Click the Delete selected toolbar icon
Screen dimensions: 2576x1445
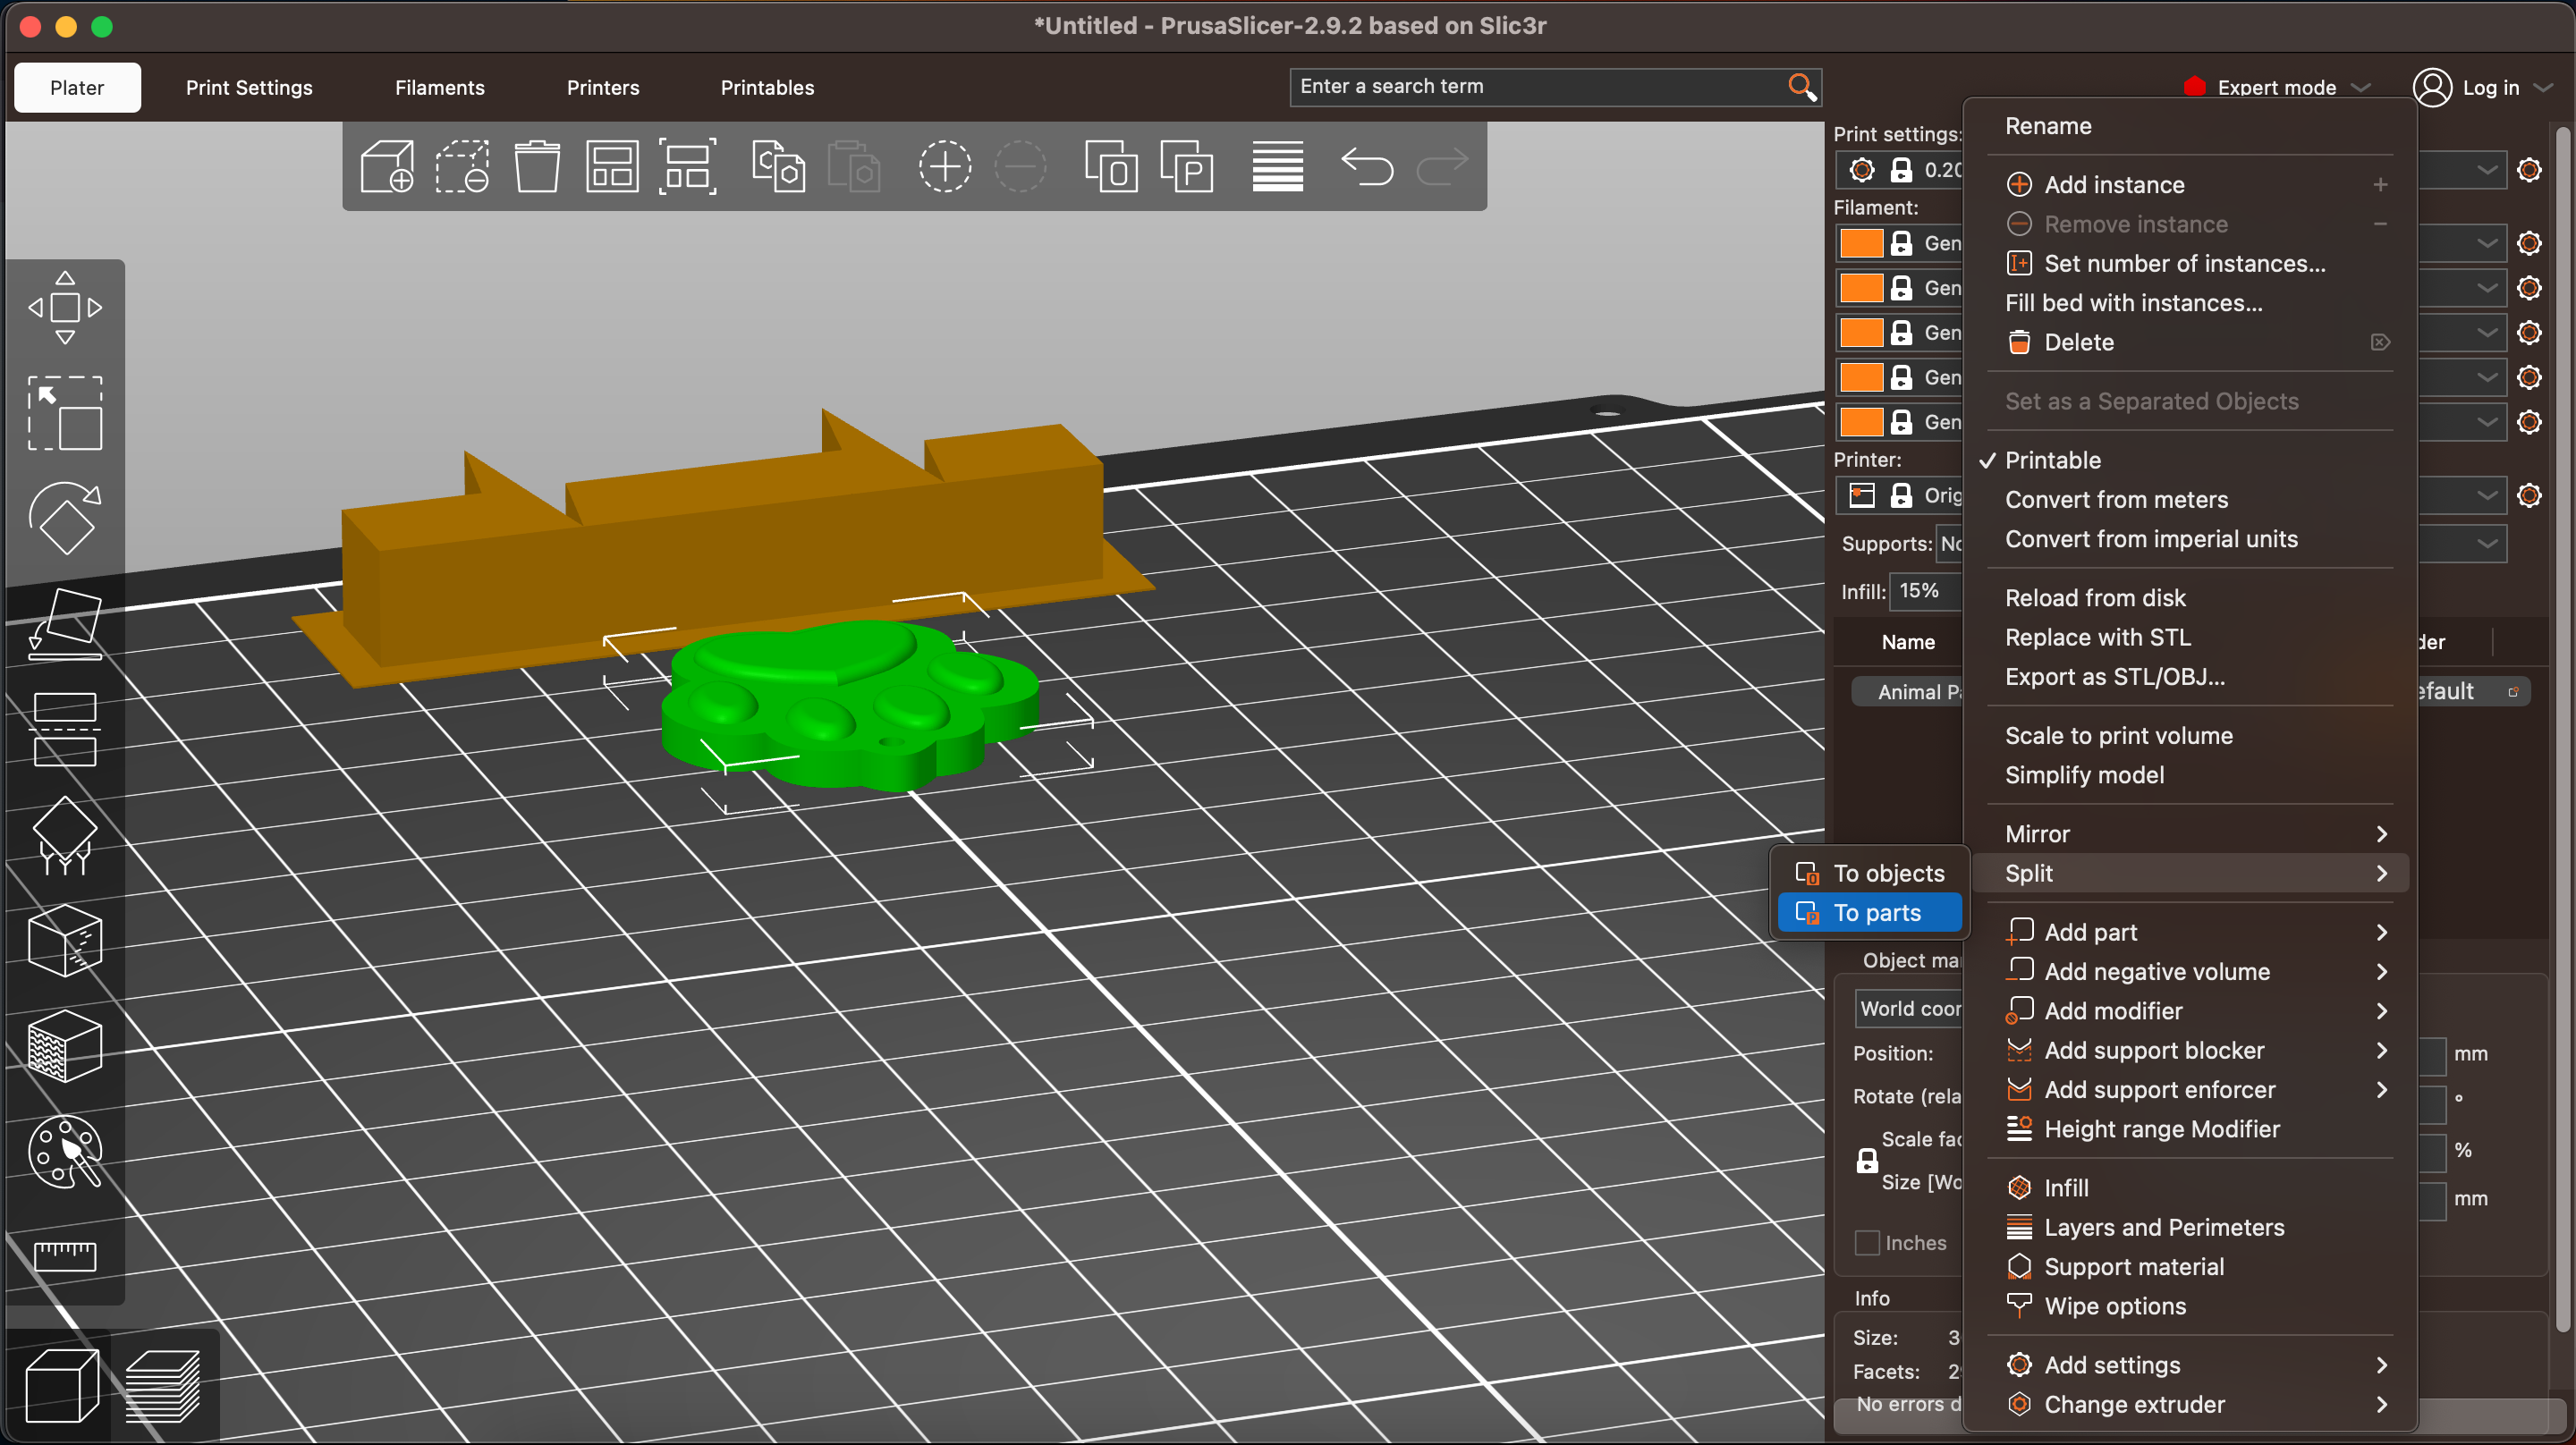click(x=462, y=166)
